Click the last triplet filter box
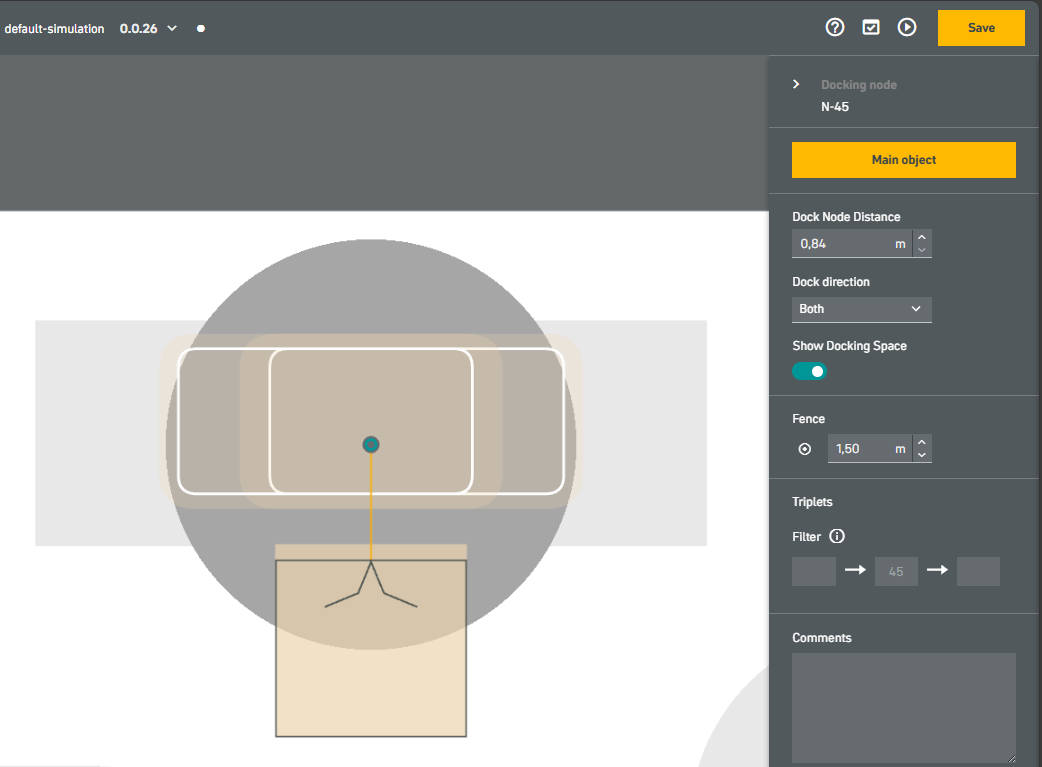Image resolution: width=1042 pixels, height=767 pixels. click(x=978, y=572)
